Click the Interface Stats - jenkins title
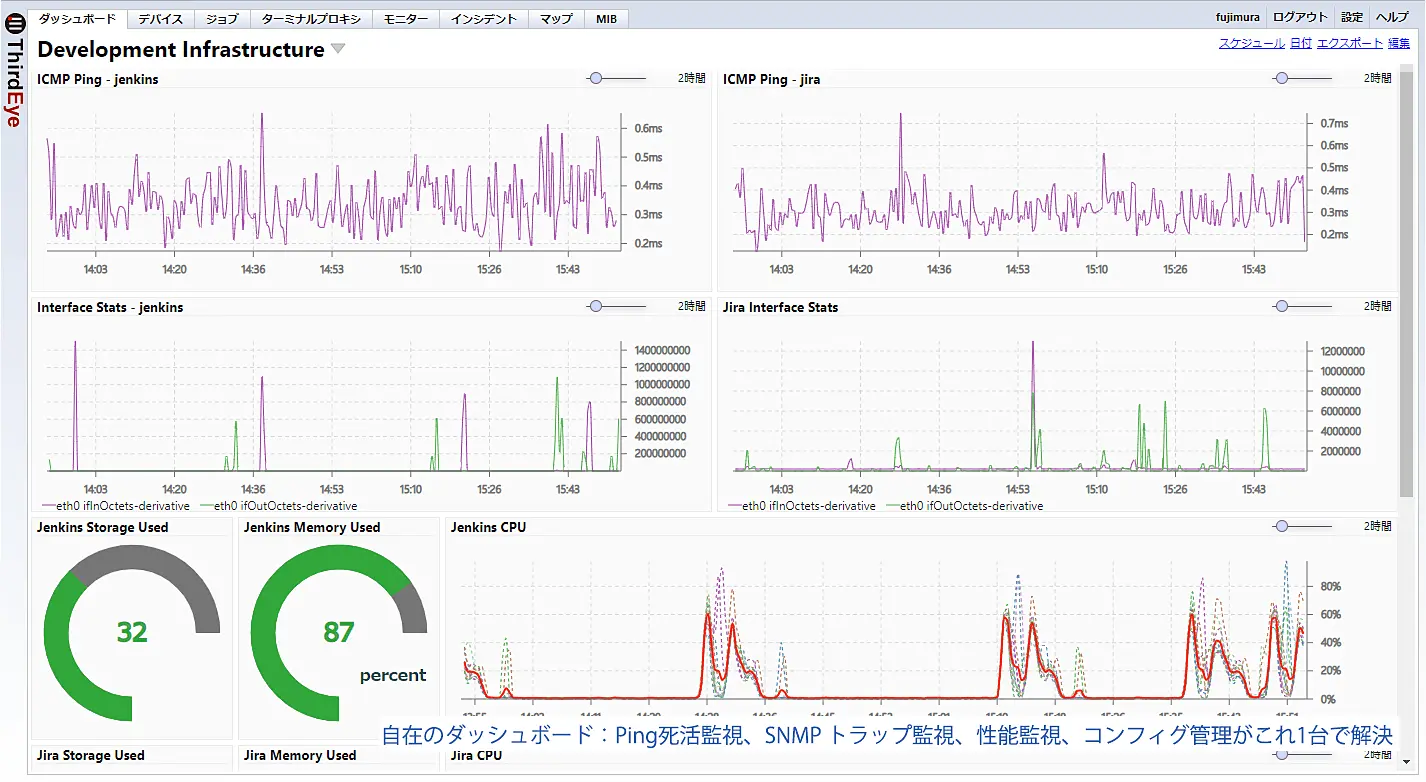The height and width of the screenshot is (782, 1426). click(x=110, y=307)
